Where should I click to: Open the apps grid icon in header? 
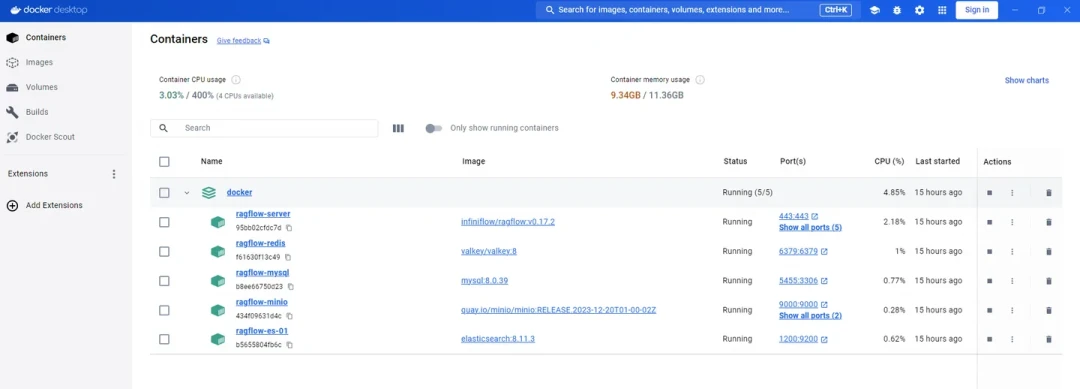(x=942, y=10)
